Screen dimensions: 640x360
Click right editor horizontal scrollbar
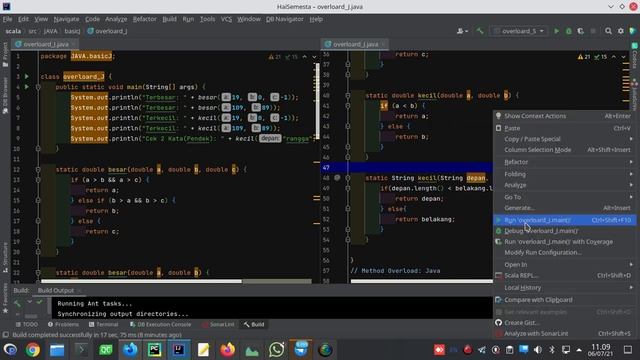[422, 281]
